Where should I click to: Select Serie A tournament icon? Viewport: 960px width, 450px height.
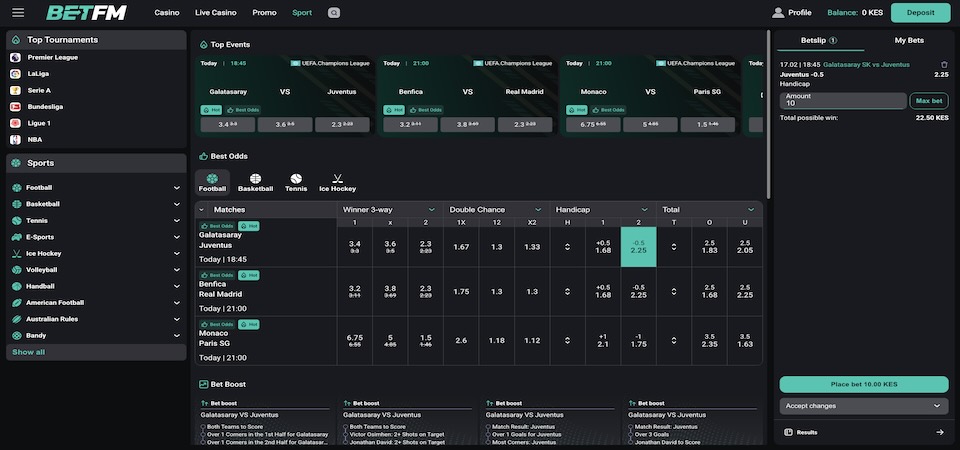15,91
